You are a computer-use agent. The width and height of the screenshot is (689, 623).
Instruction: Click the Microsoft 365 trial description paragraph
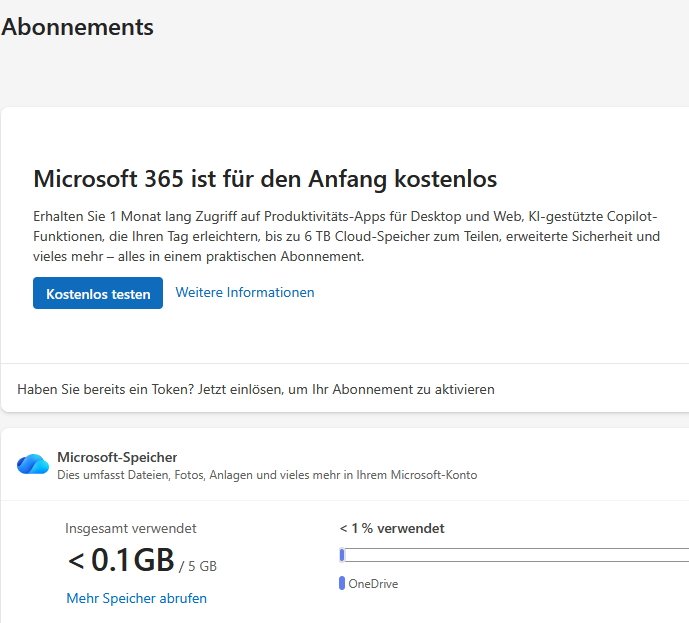pos(346,236)
